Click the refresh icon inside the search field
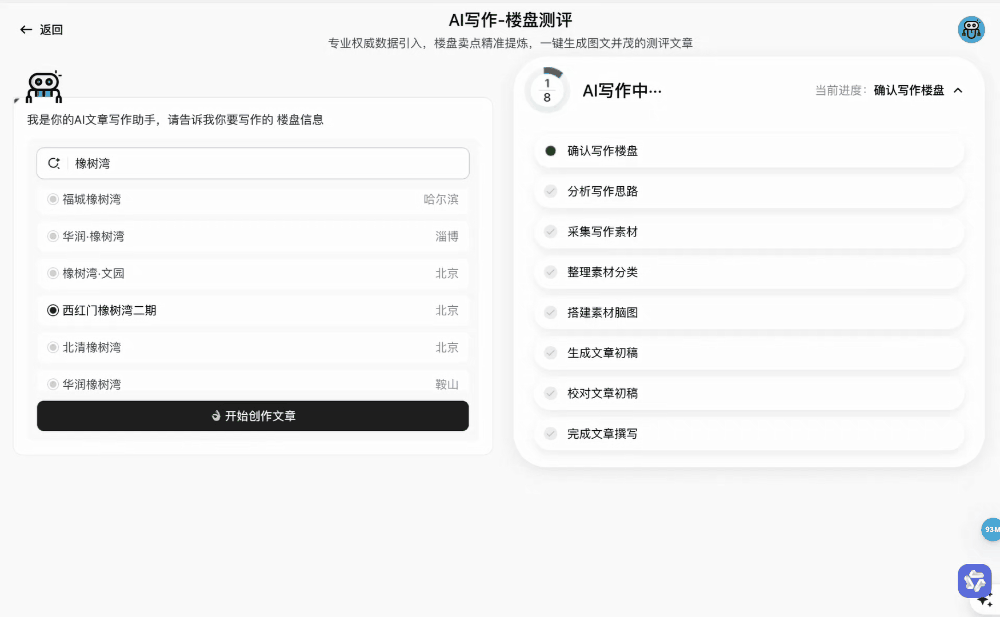 pos(54,163)
